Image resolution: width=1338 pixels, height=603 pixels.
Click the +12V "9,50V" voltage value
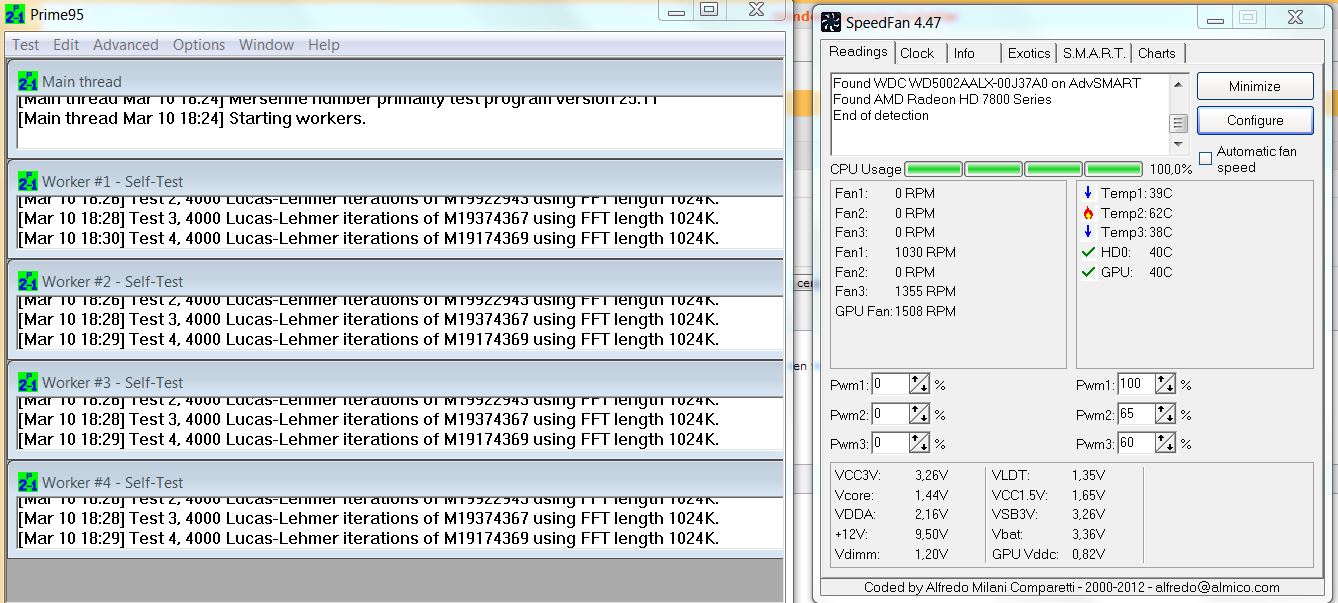click(x=931, y=534)
